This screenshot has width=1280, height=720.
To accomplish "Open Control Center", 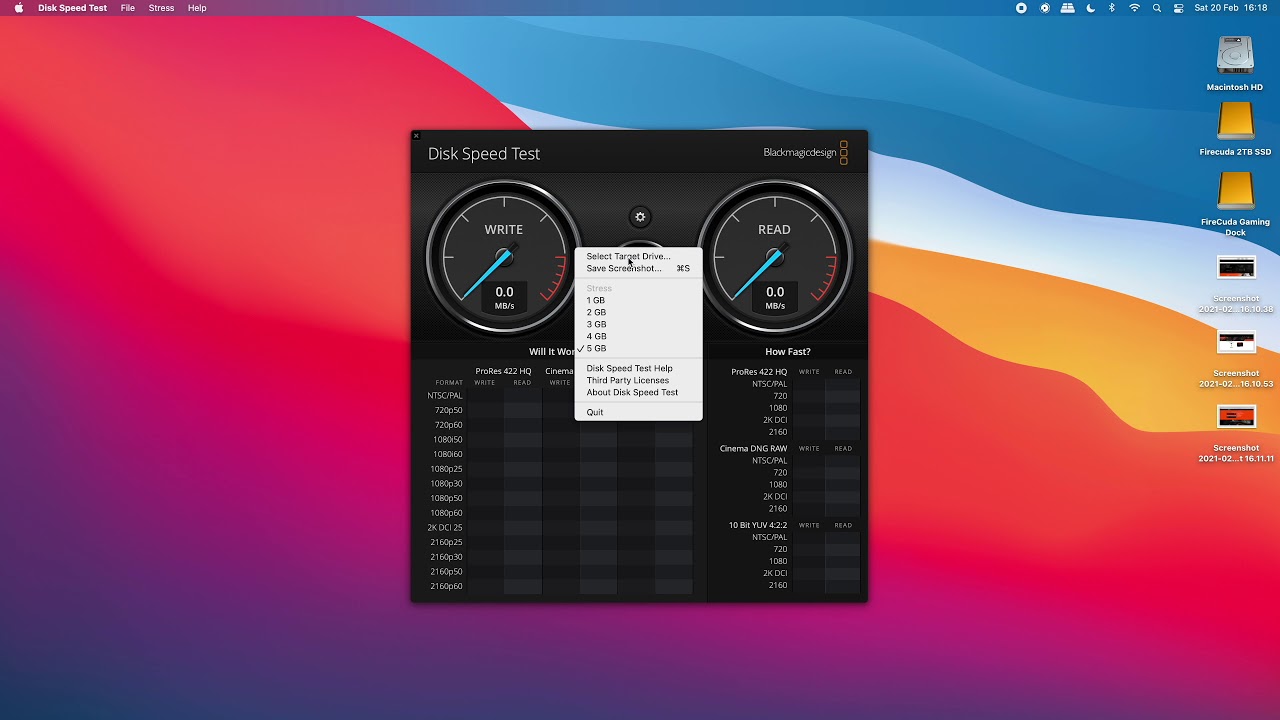I will (1178, 8).
